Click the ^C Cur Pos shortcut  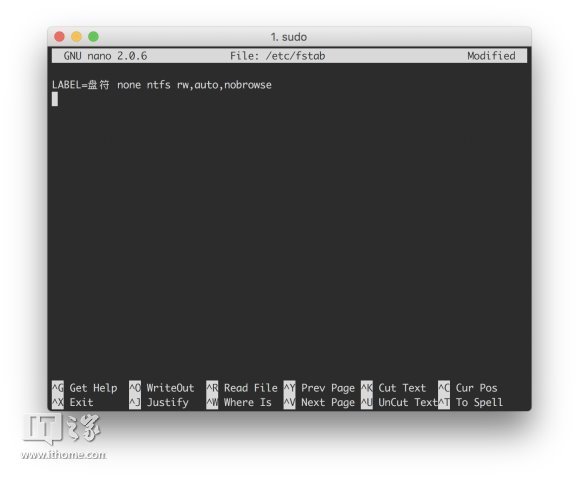coord(468,388)
